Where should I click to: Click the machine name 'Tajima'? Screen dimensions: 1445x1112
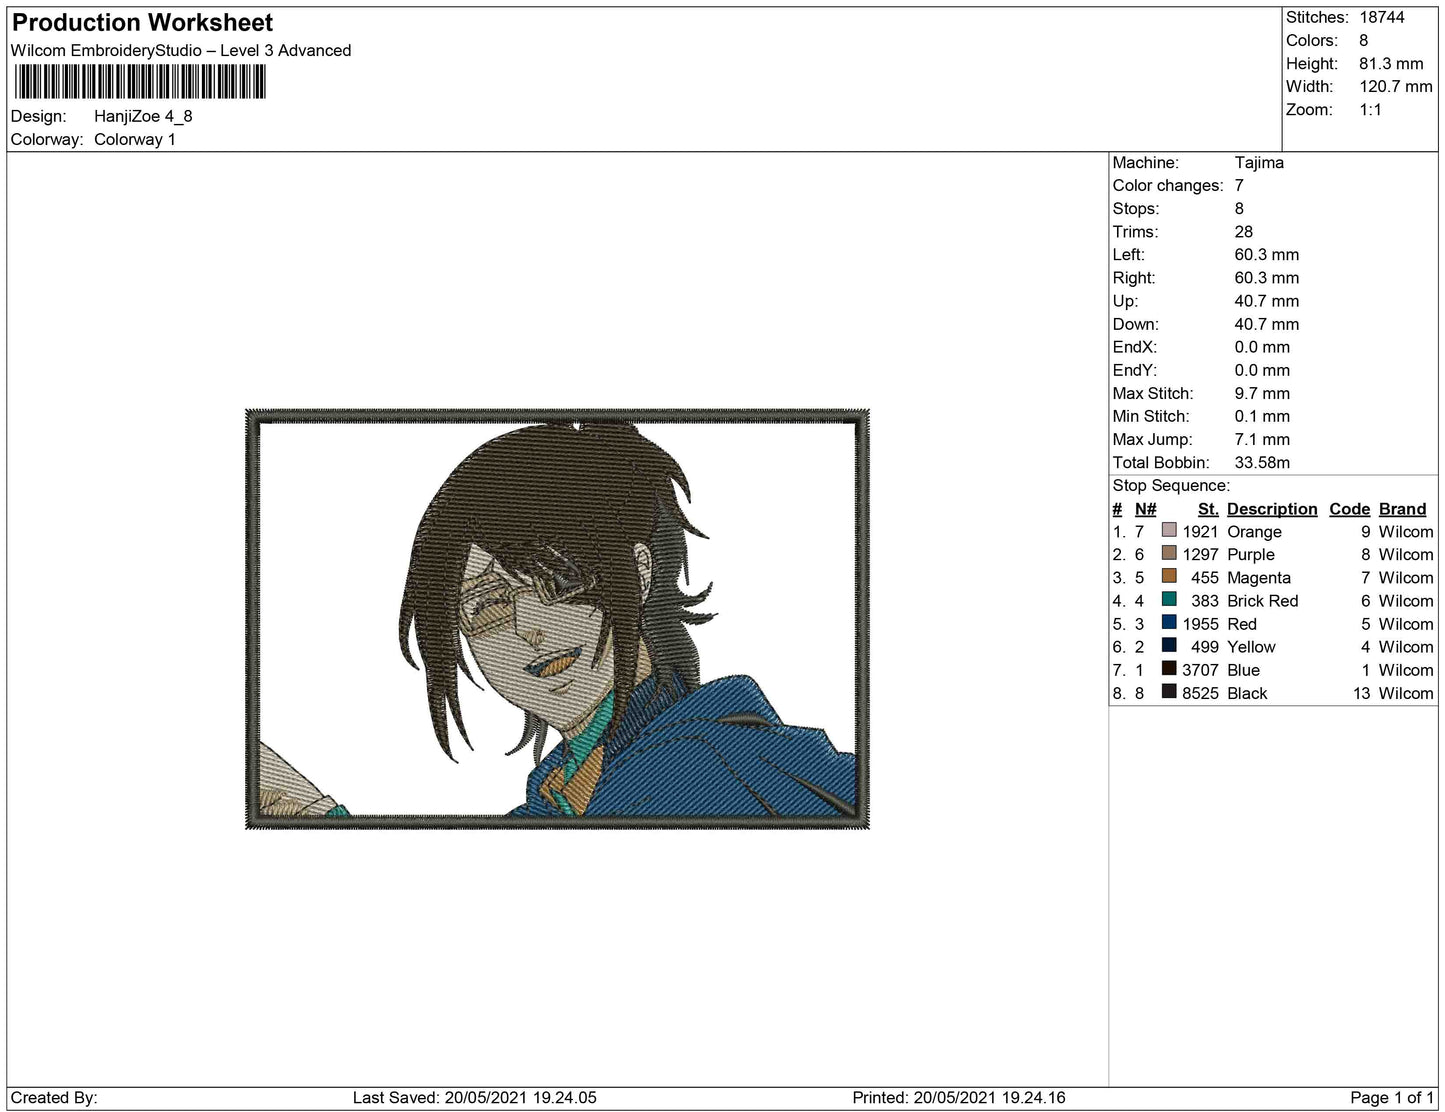click(1259, 162)
